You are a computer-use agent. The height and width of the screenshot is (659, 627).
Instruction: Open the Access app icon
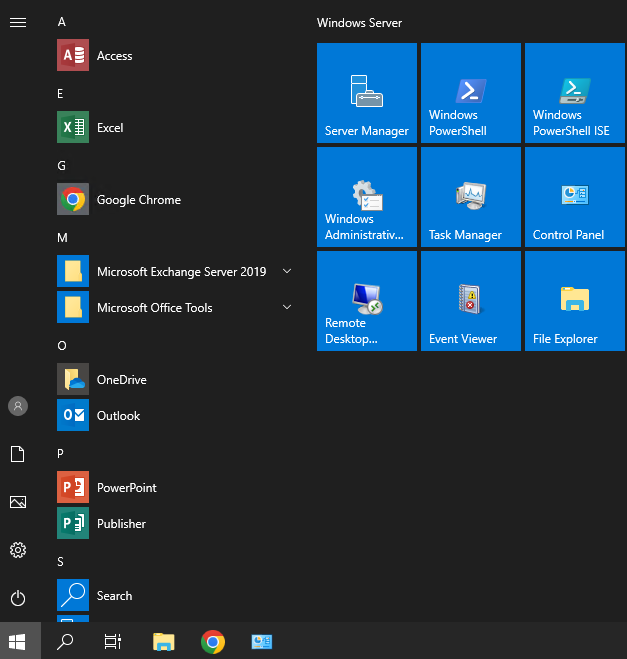click(x=73, y=55)
